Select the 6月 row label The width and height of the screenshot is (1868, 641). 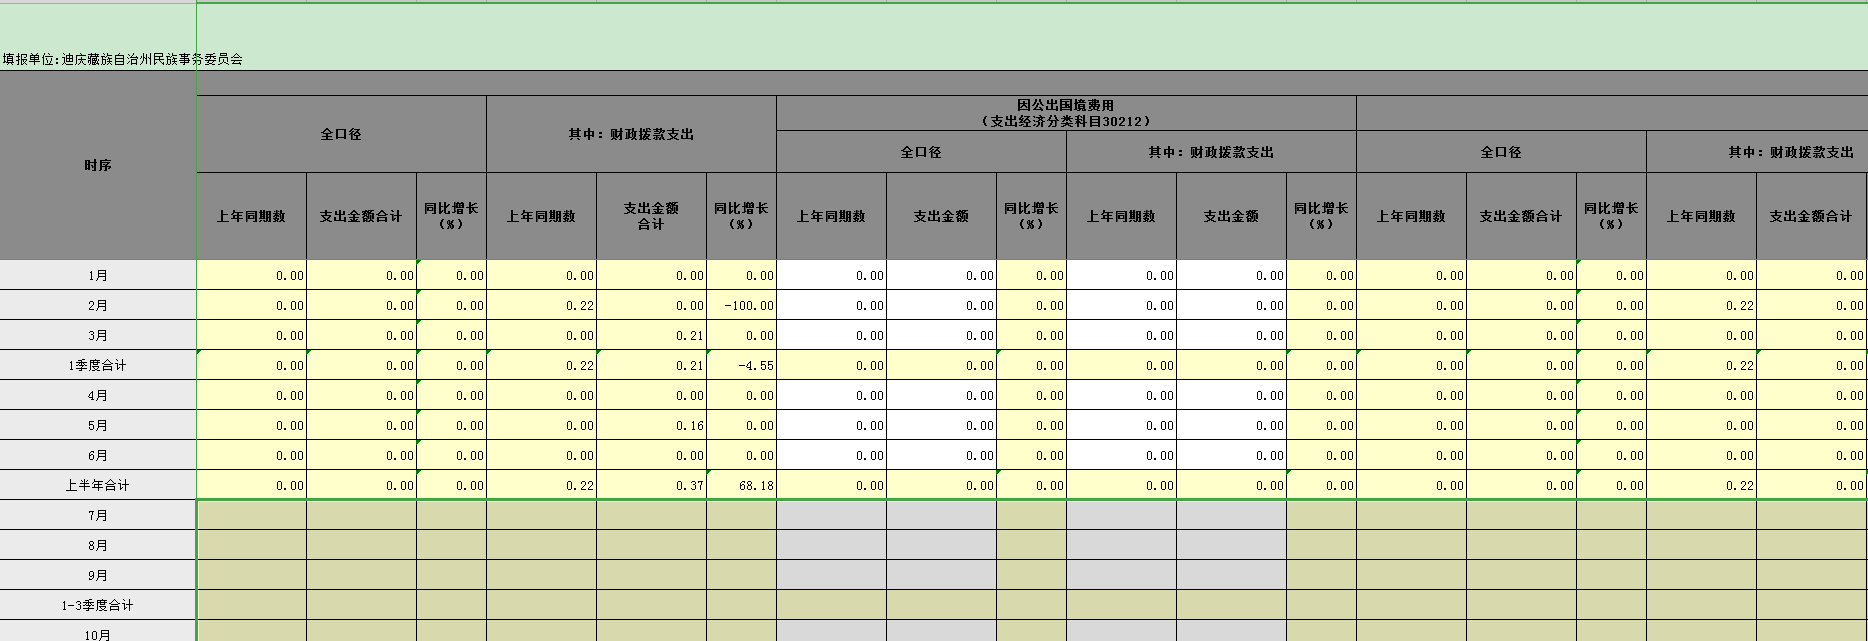(98, 455)
